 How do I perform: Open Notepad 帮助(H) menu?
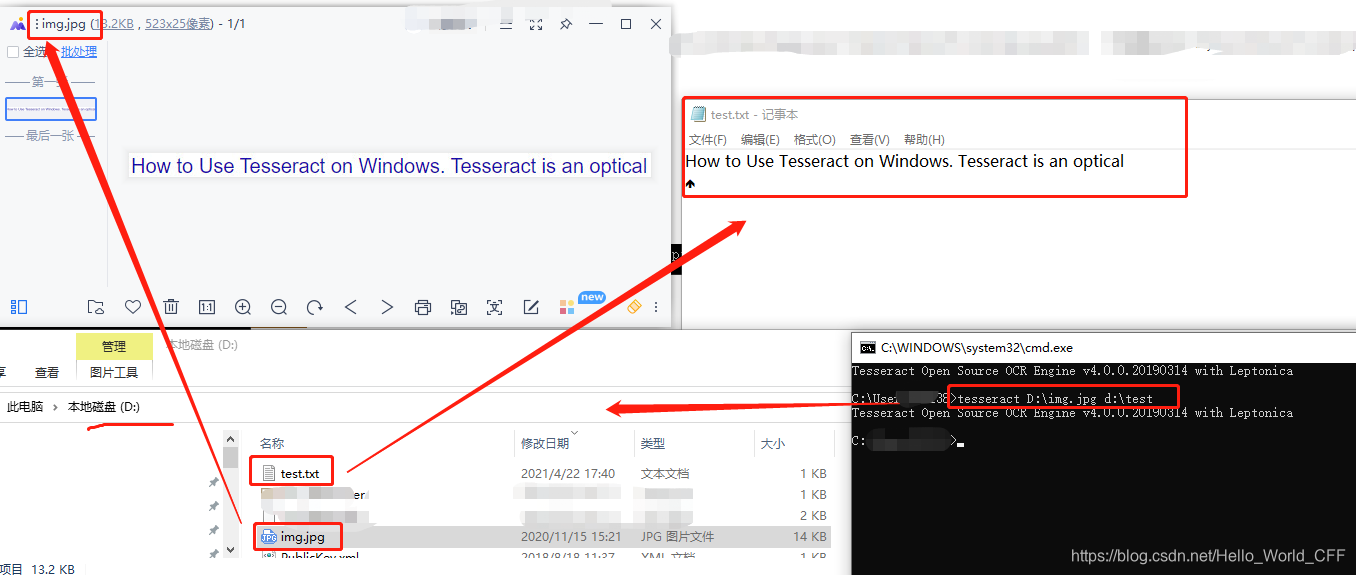click(924, 140)
